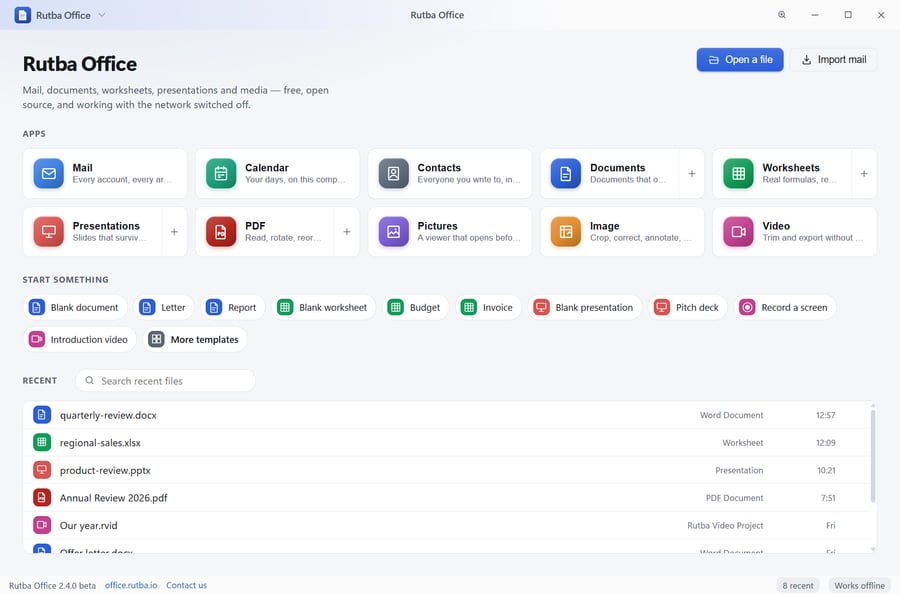Click the product-review.pptx file icon

tap(42, 469)
